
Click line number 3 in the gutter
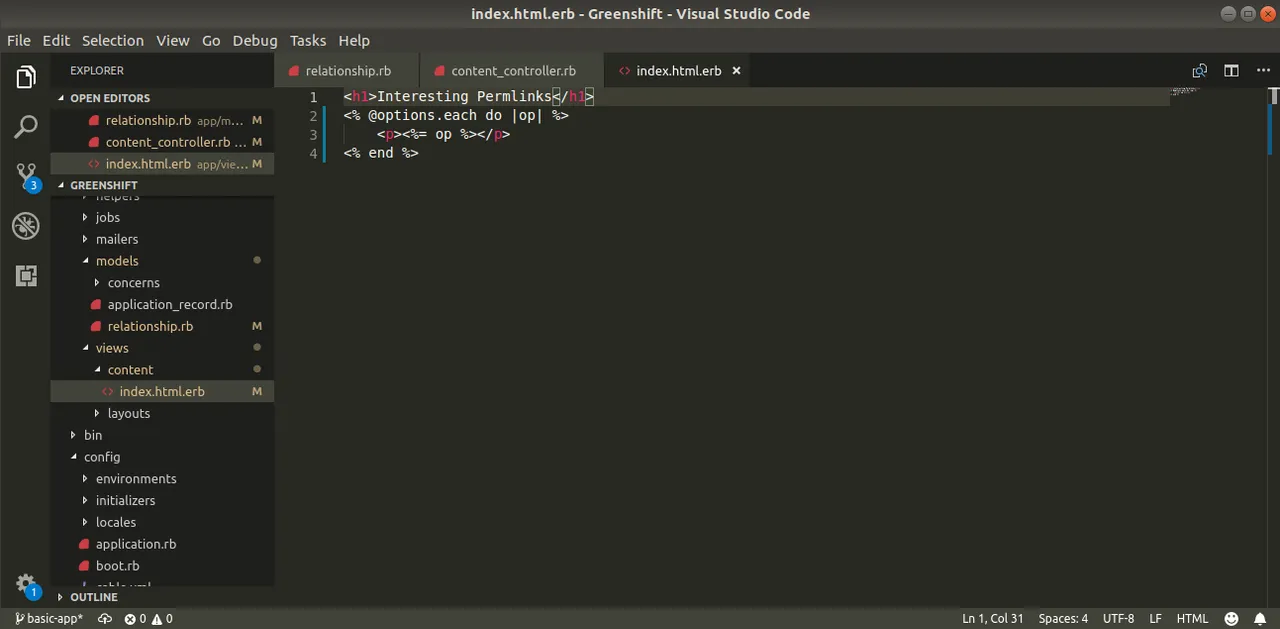[x=313, y=134]
